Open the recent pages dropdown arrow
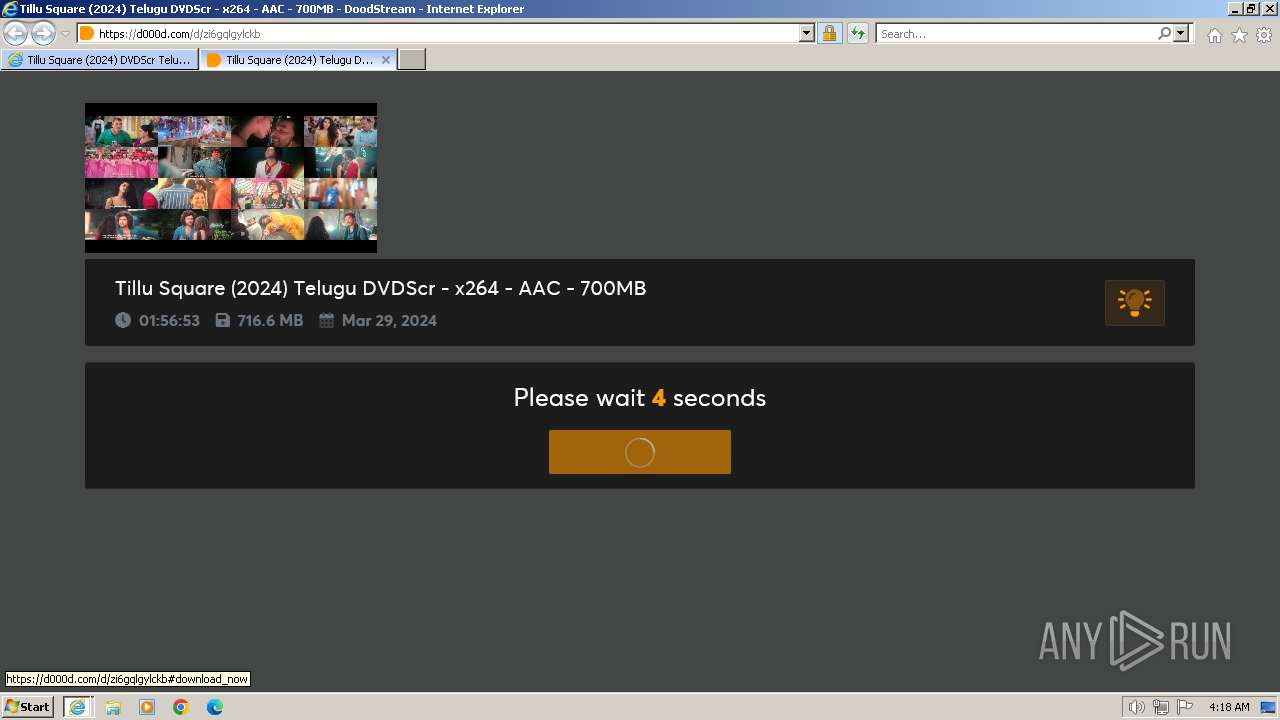This screenshot has width=1280, height=720. click(65, 34)
